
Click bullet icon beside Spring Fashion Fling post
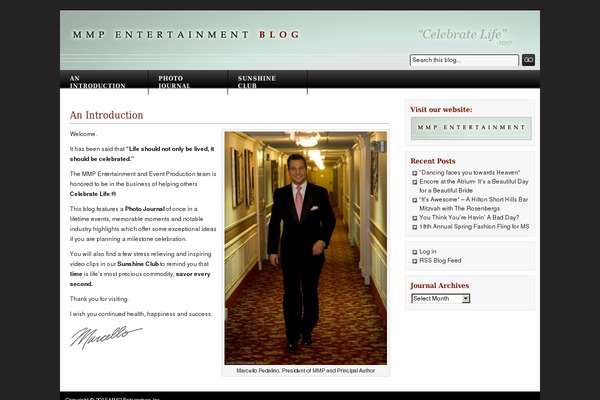click(x=414, y=227)
